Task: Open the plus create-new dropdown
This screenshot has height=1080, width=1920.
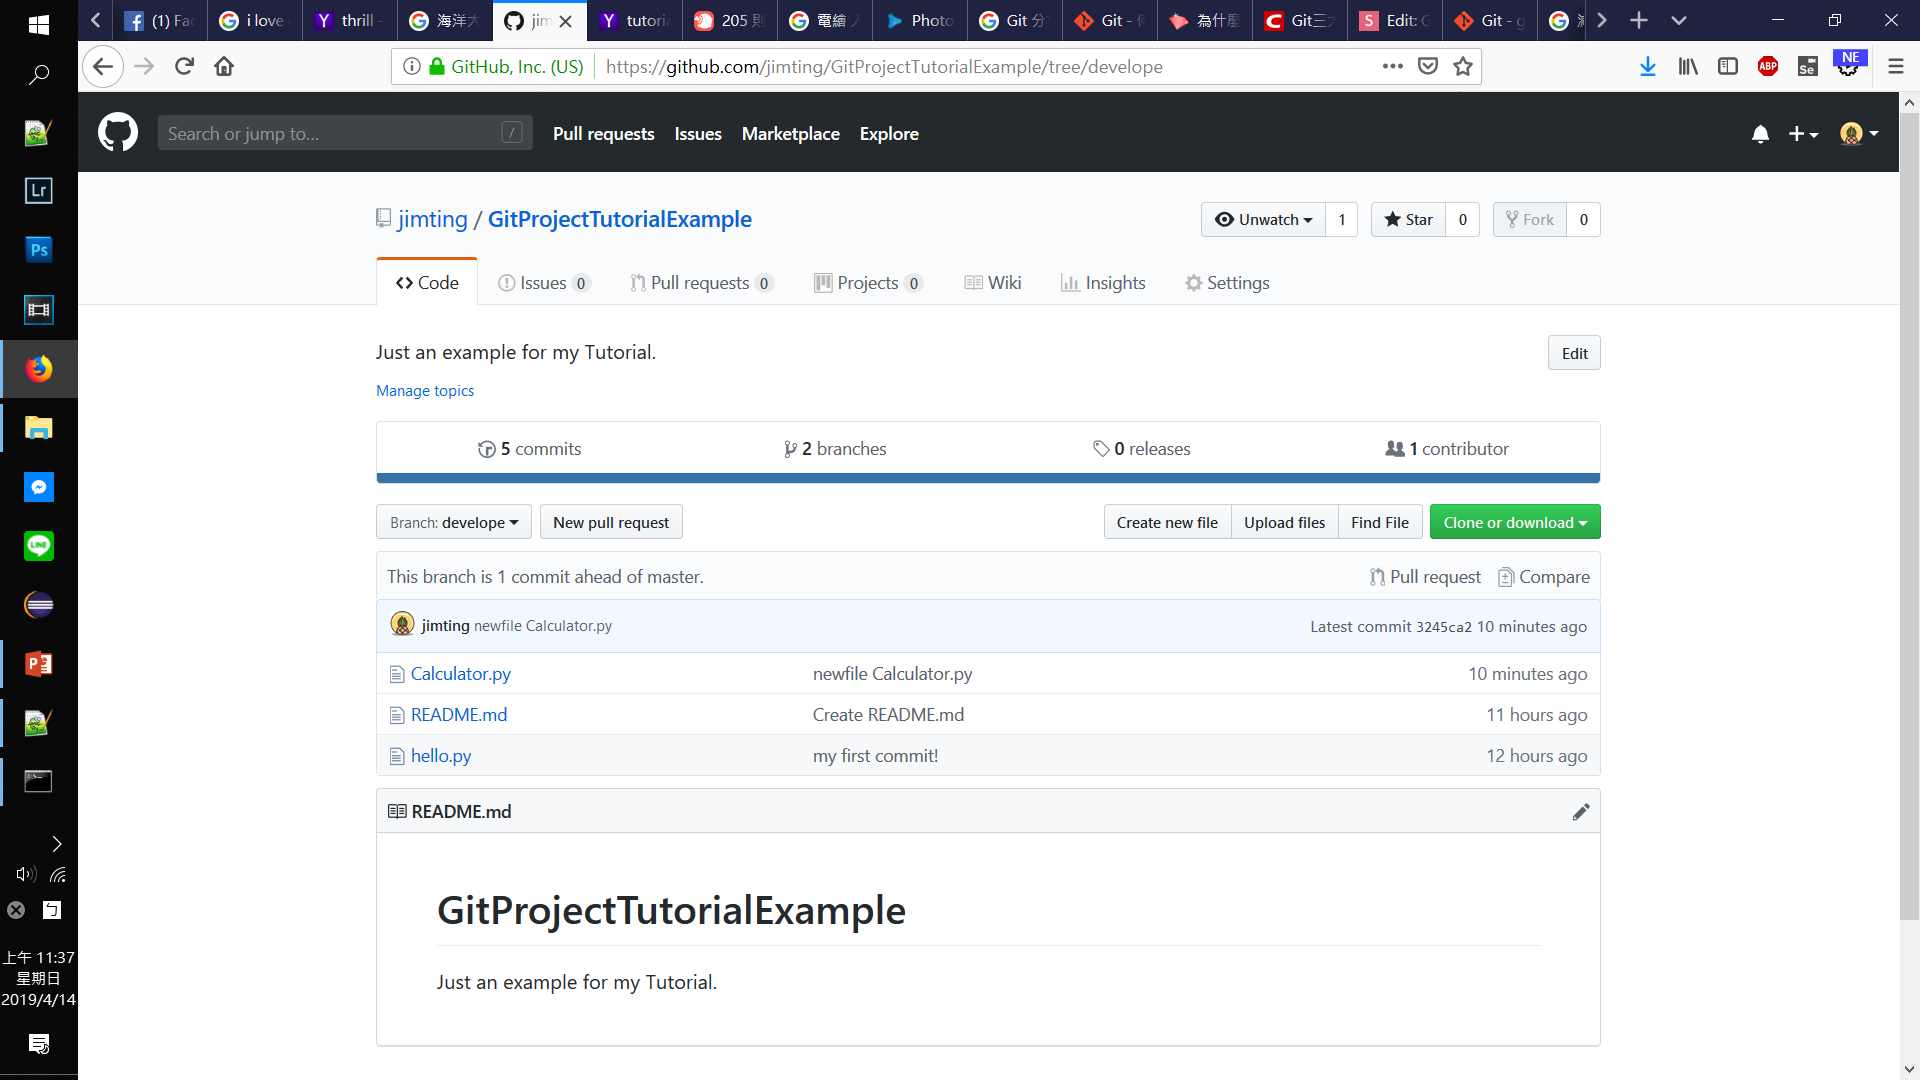Action: [1803, 134]
